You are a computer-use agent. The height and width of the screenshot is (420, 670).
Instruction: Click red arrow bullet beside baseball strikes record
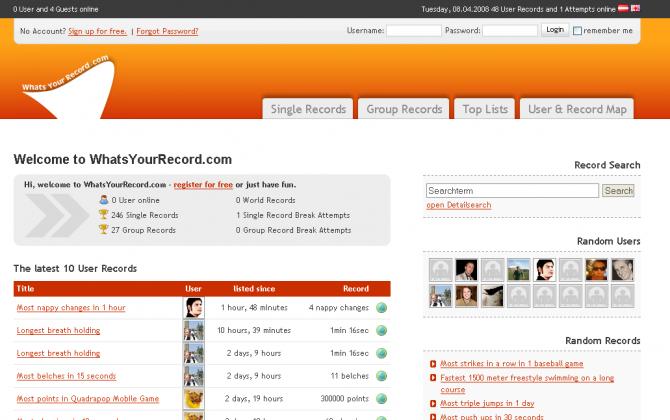point(433,364)
